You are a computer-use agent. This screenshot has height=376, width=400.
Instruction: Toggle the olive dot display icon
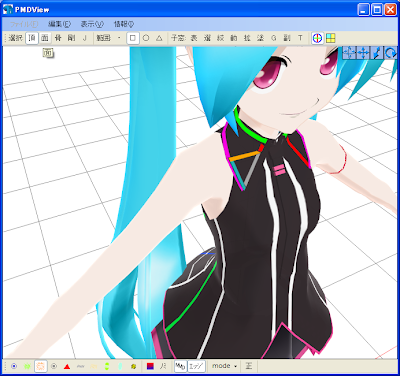click(134, 366)
